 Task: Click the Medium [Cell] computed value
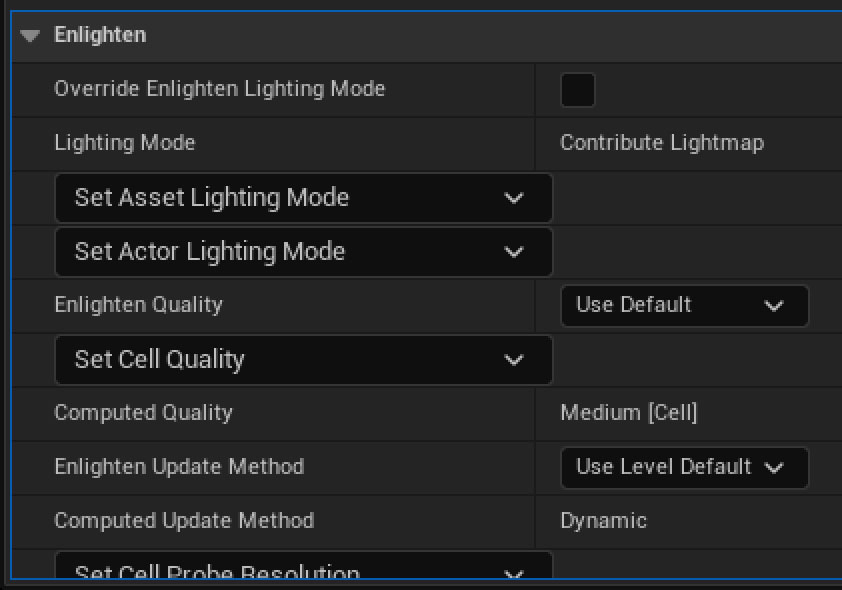(628, 413)
